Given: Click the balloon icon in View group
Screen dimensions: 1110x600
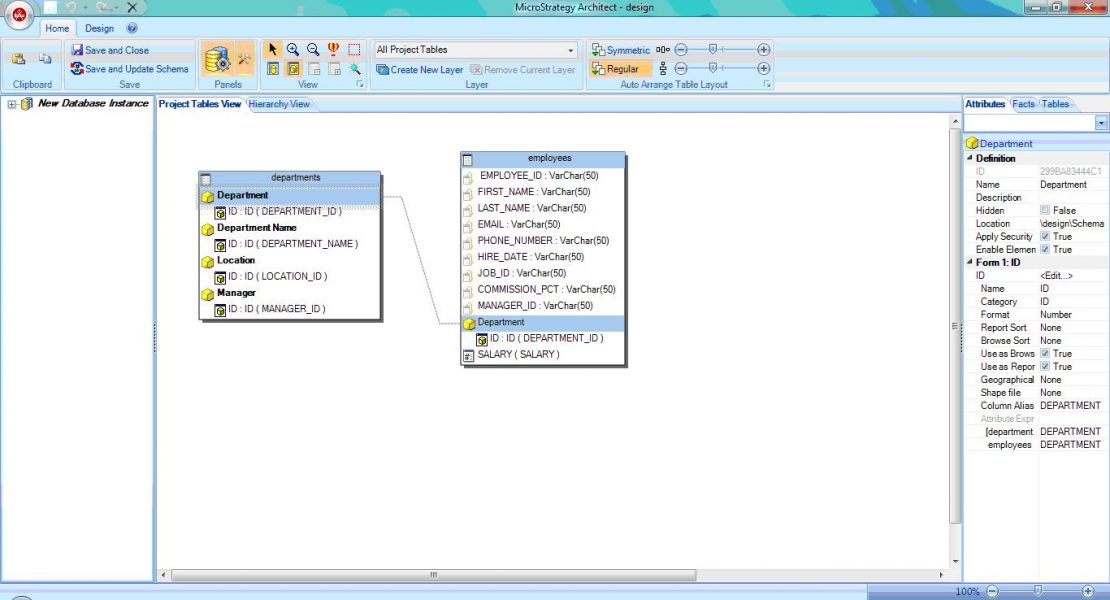Looking at the screenshot, I should click(333, 50).
